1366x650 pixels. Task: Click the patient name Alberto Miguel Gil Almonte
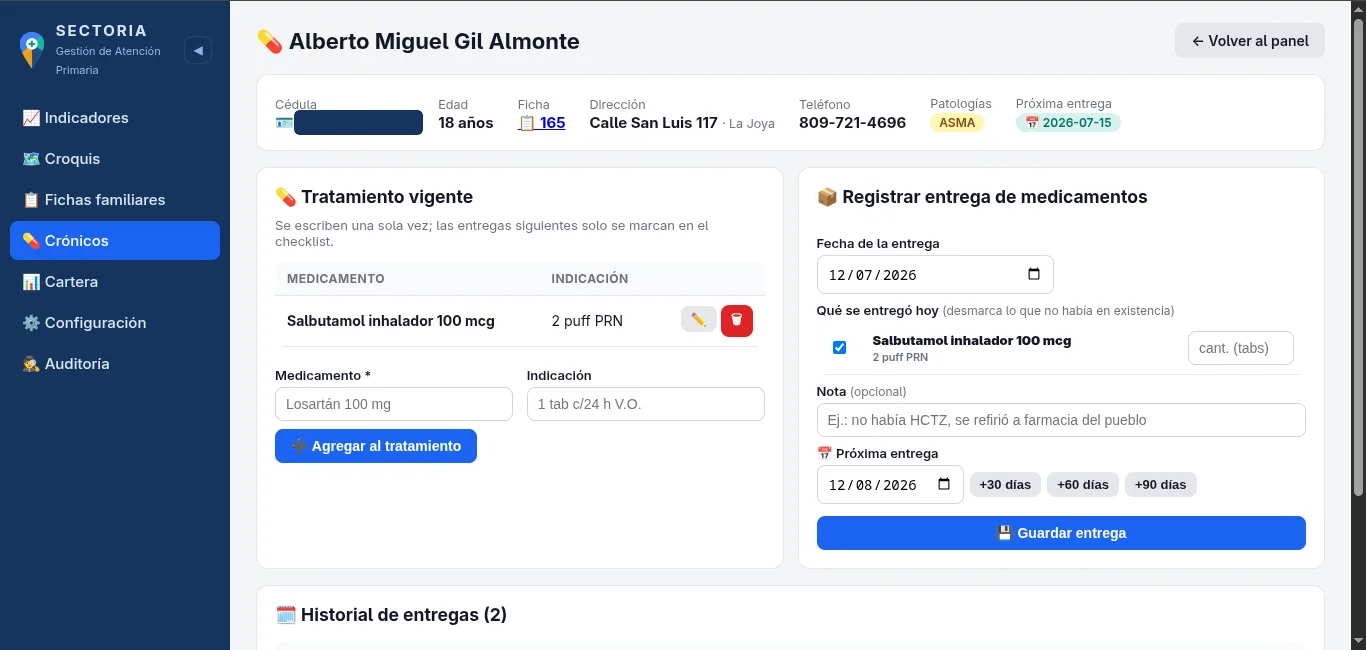click(434, 41)
